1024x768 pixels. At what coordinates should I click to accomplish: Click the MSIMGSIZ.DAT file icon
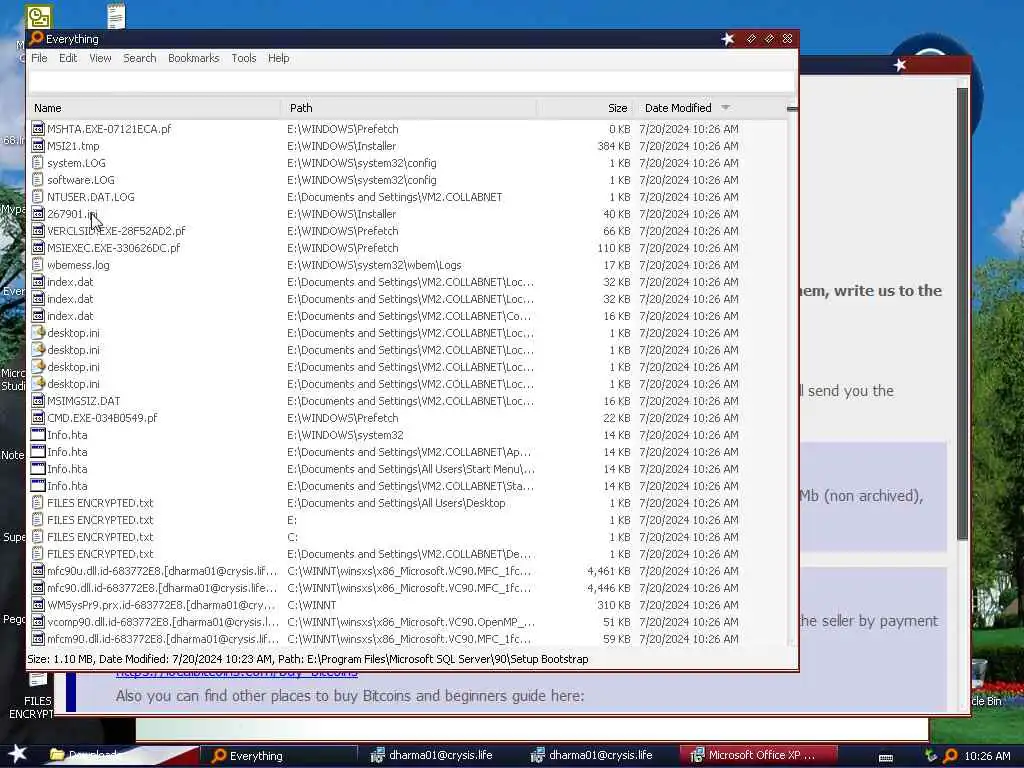(x=38, y=400)
